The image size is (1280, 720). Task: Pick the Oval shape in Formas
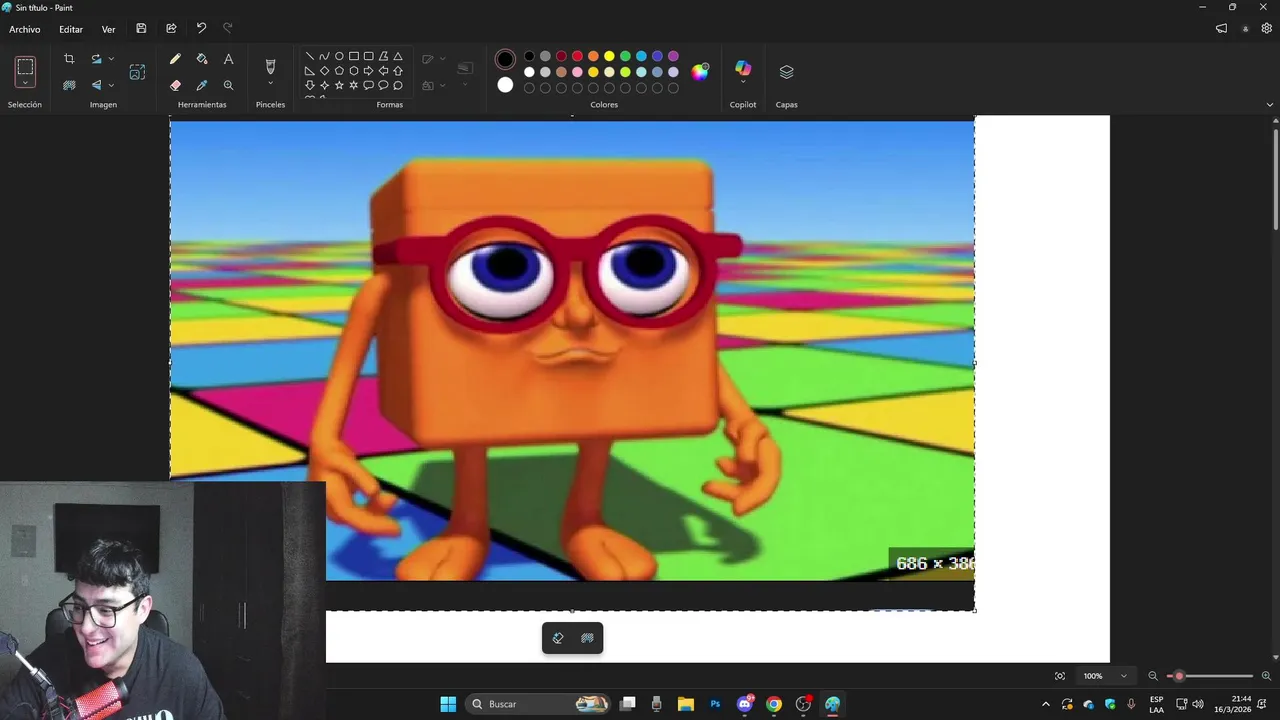[339, 56]
